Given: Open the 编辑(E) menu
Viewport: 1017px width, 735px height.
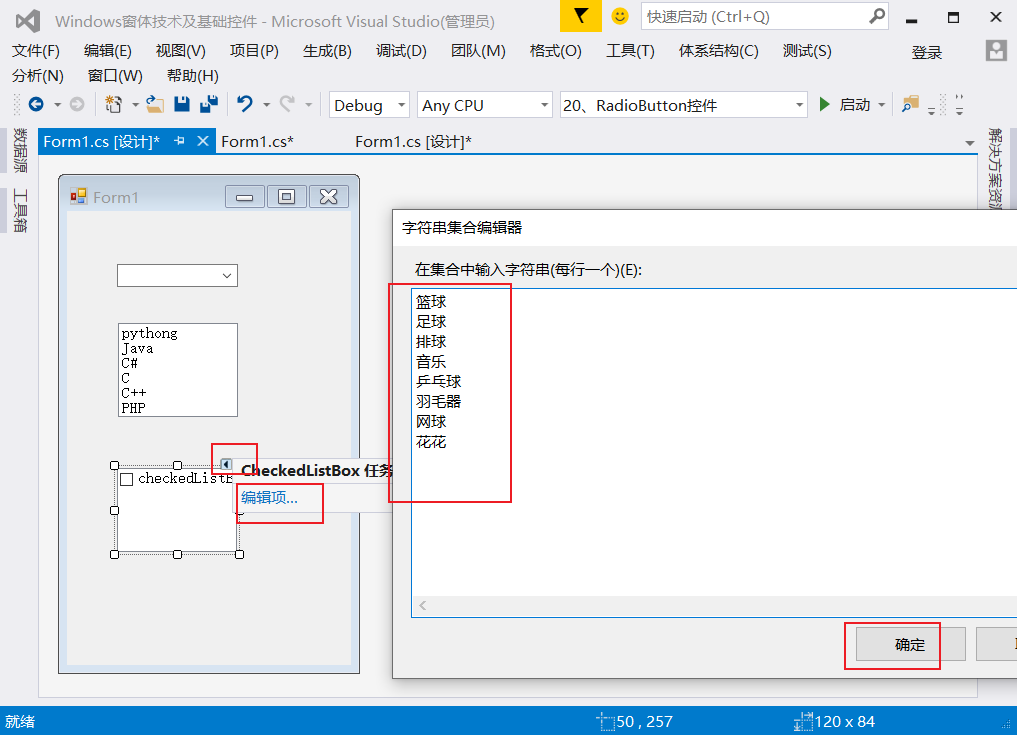Looking at the screenshot, I should pyautogui.click(x=108, y=51).
